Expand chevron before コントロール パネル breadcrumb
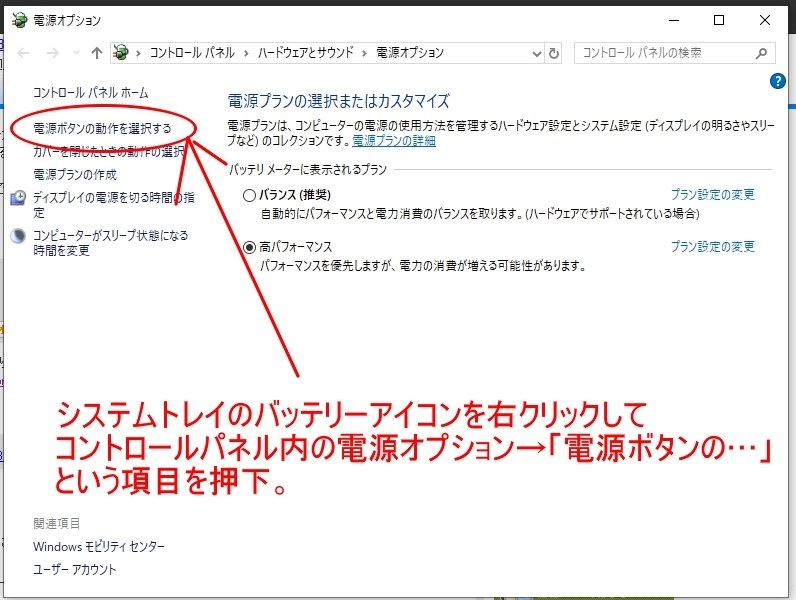The width and height of the screenshot is (796, 600). tap(138, 53)
